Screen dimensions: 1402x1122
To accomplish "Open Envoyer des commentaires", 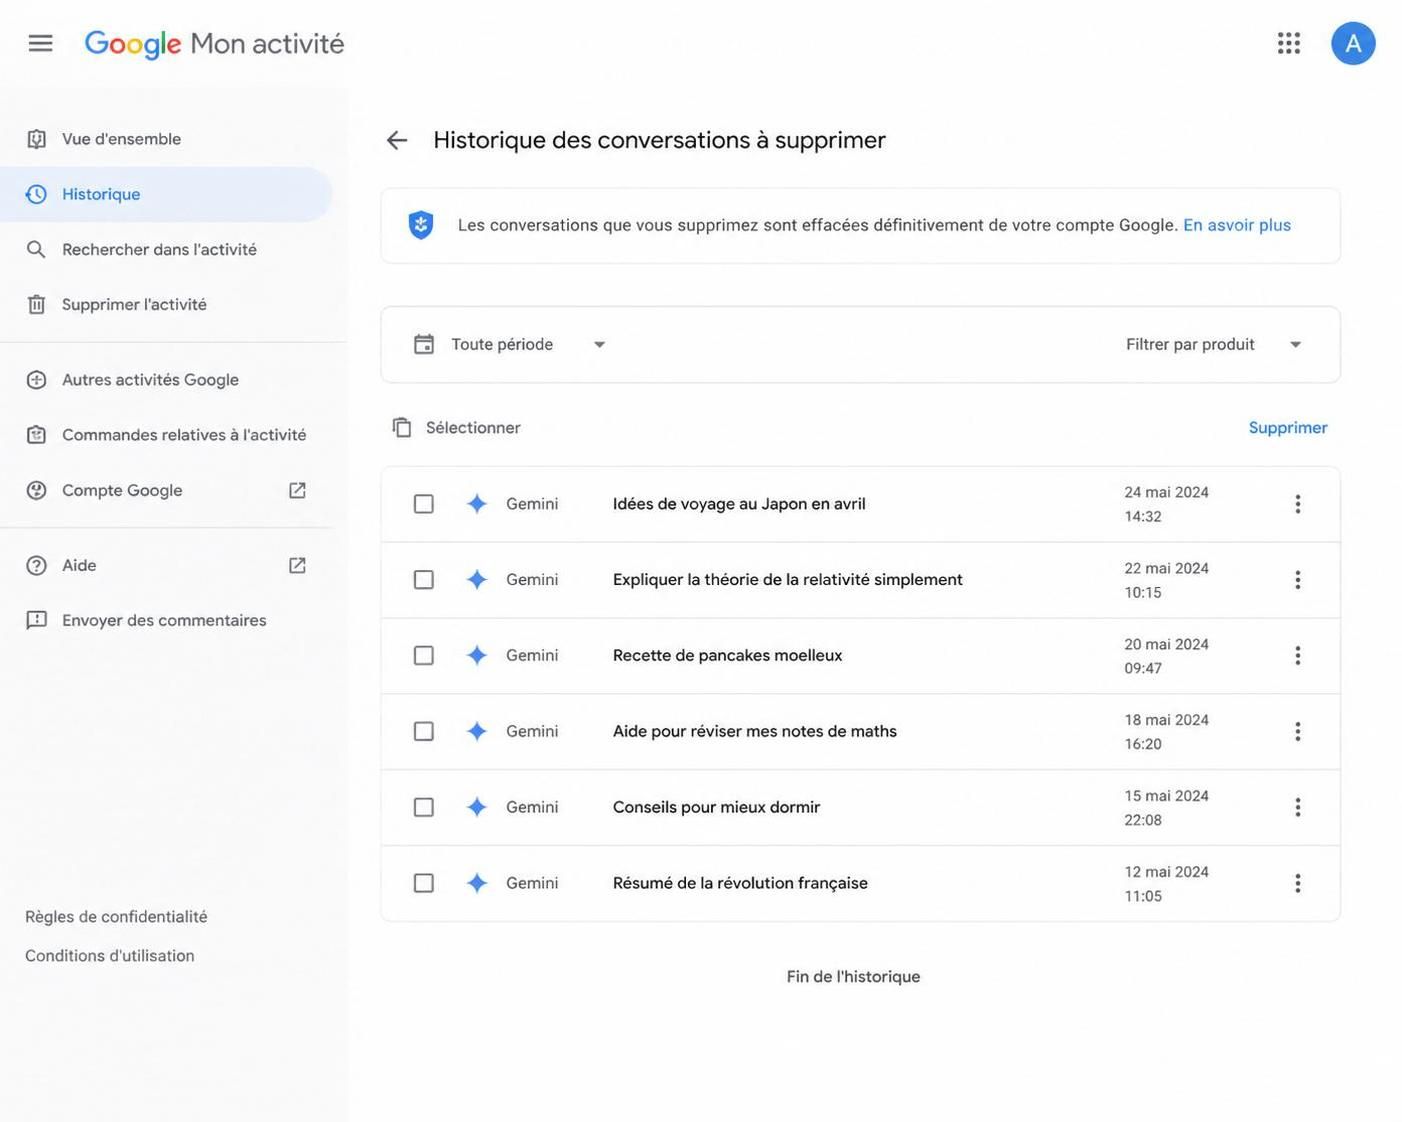I will (165, 620).
